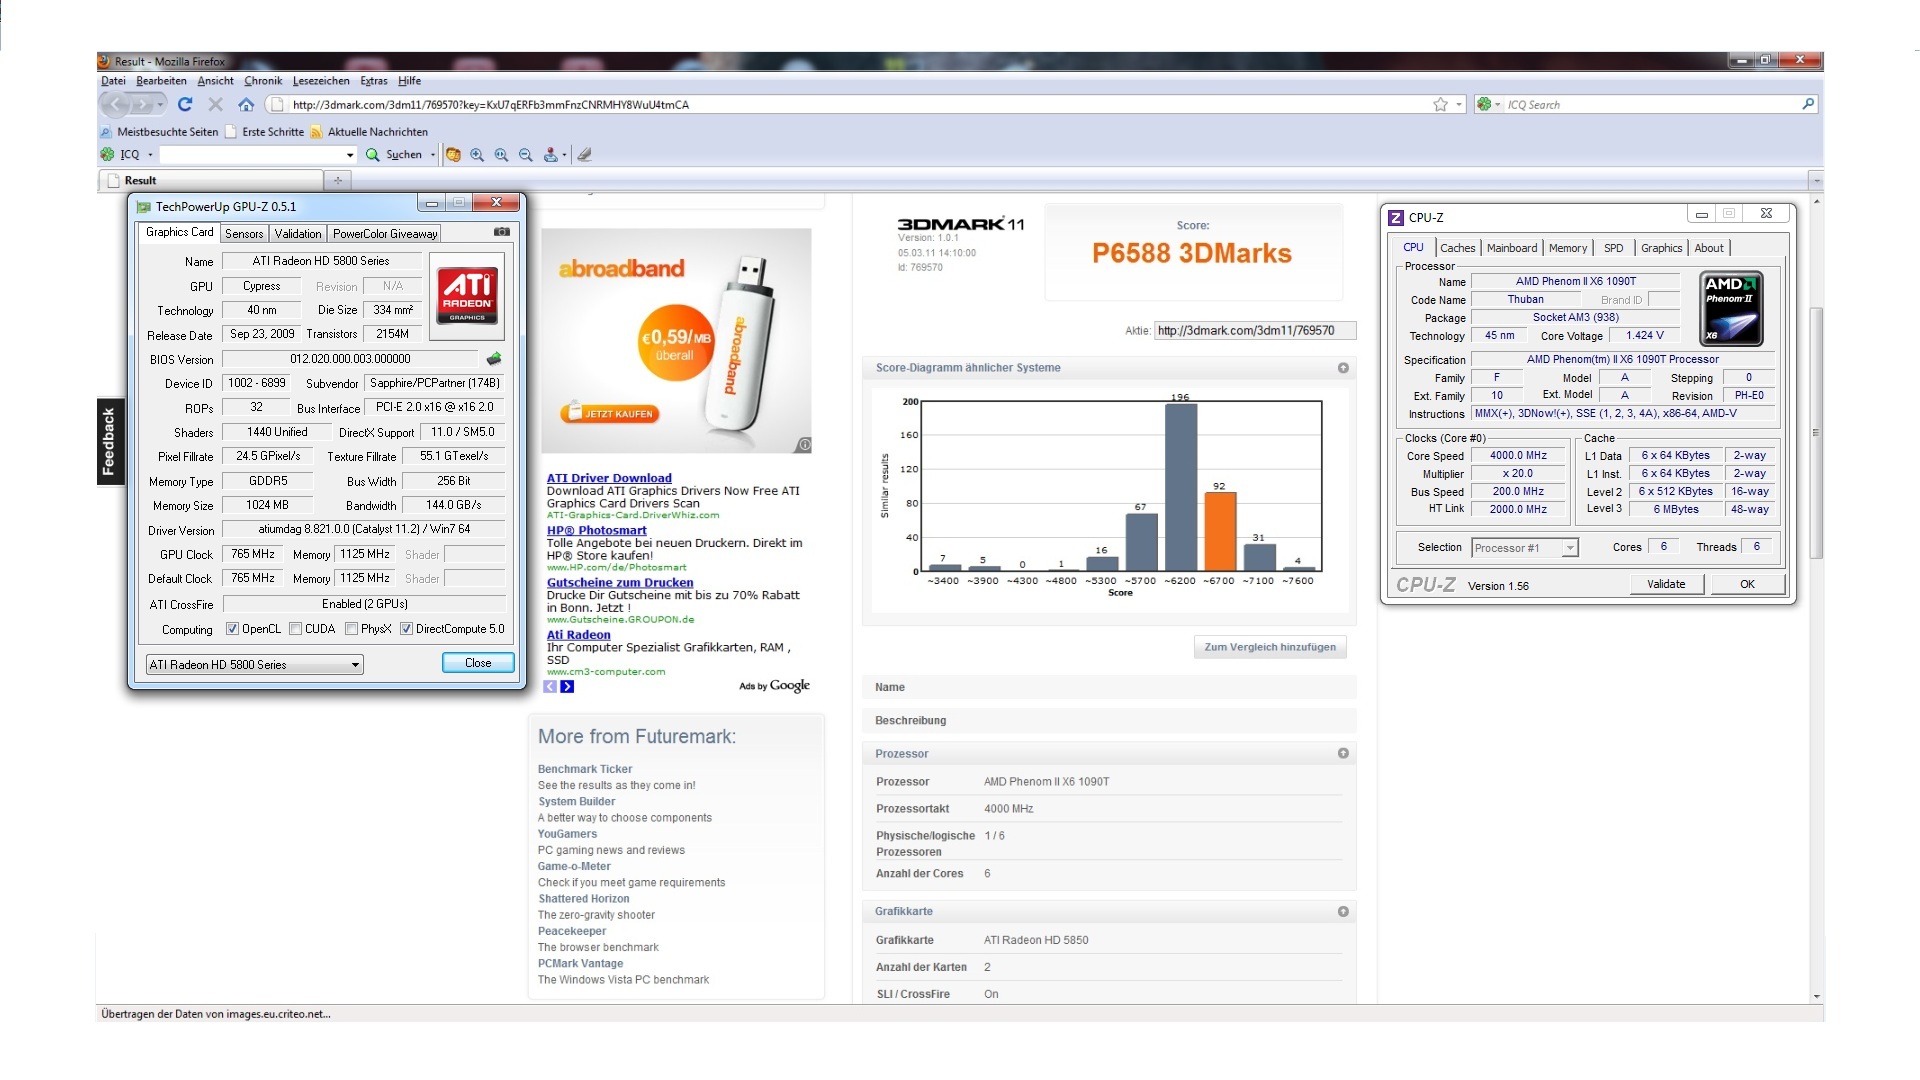Screen dimensions: 1920x1080
Task: Open the Feedback side tab
Action: tap(109, 441)
